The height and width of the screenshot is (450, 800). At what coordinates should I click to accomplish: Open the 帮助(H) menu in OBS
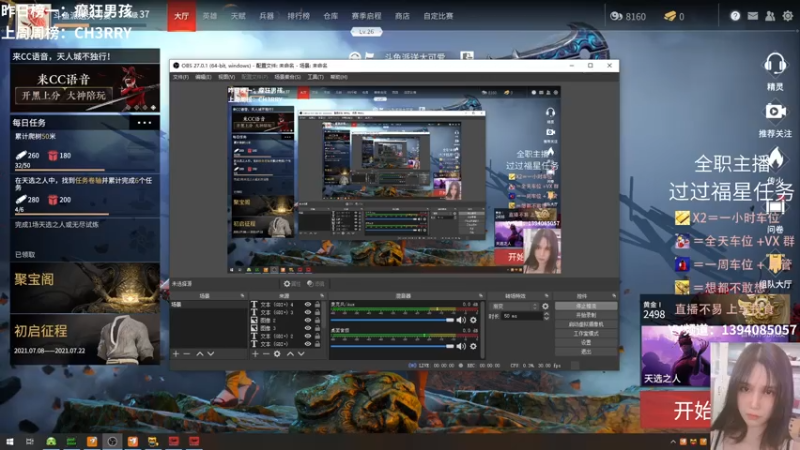[339, 77]
